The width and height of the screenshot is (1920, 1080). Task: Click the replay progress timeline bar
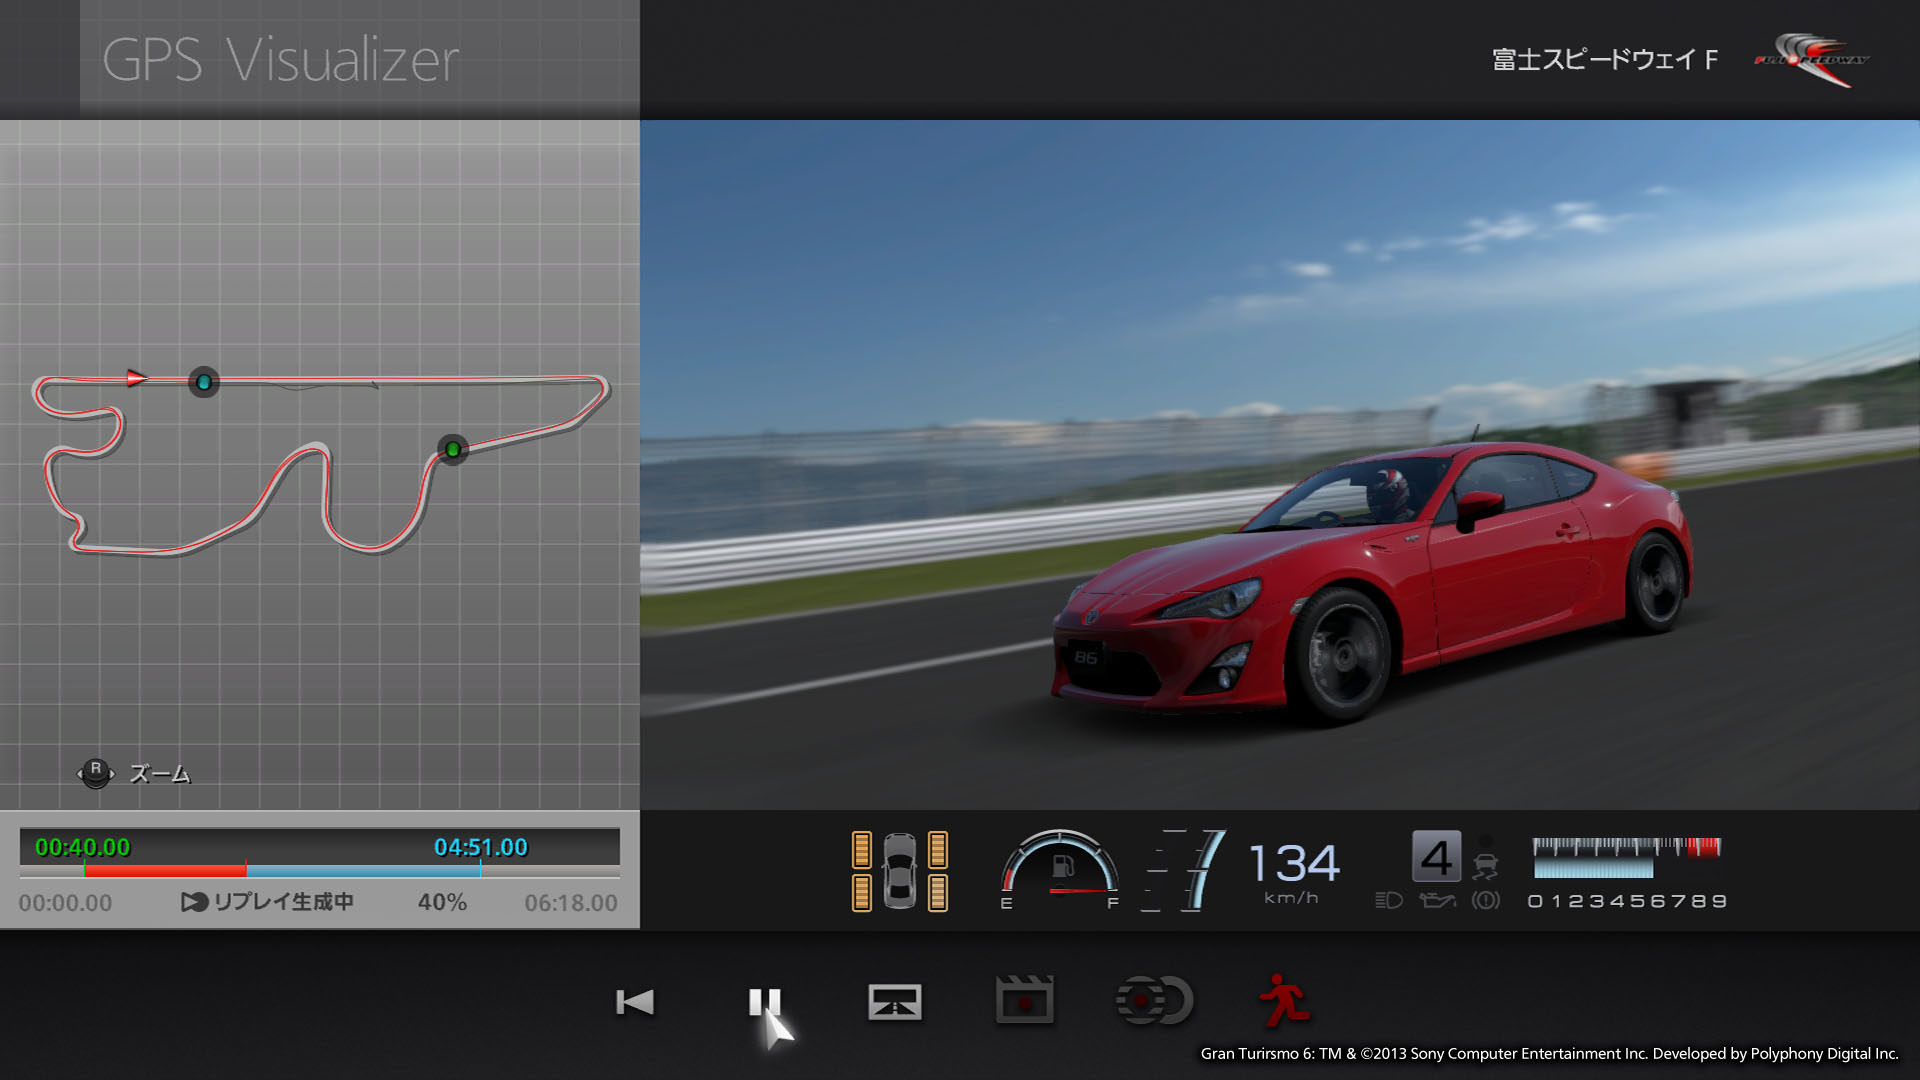pyautogui.click(x=319, y=870)
